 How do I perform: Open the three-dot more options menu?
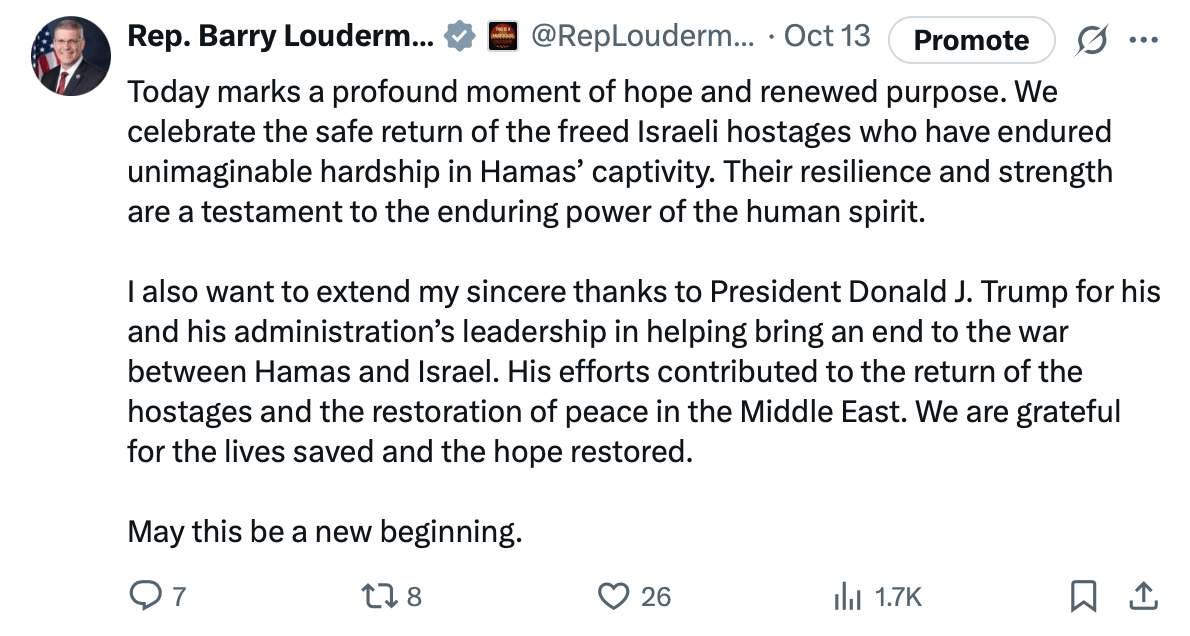click(x=1141, y=39)
